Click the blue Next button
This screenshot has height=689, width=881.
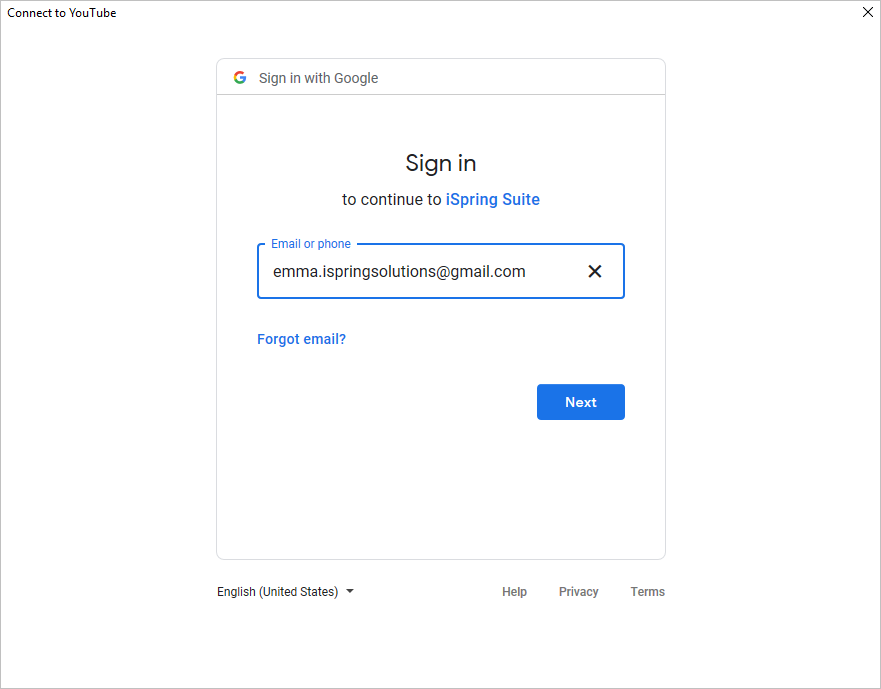(580, 402)
